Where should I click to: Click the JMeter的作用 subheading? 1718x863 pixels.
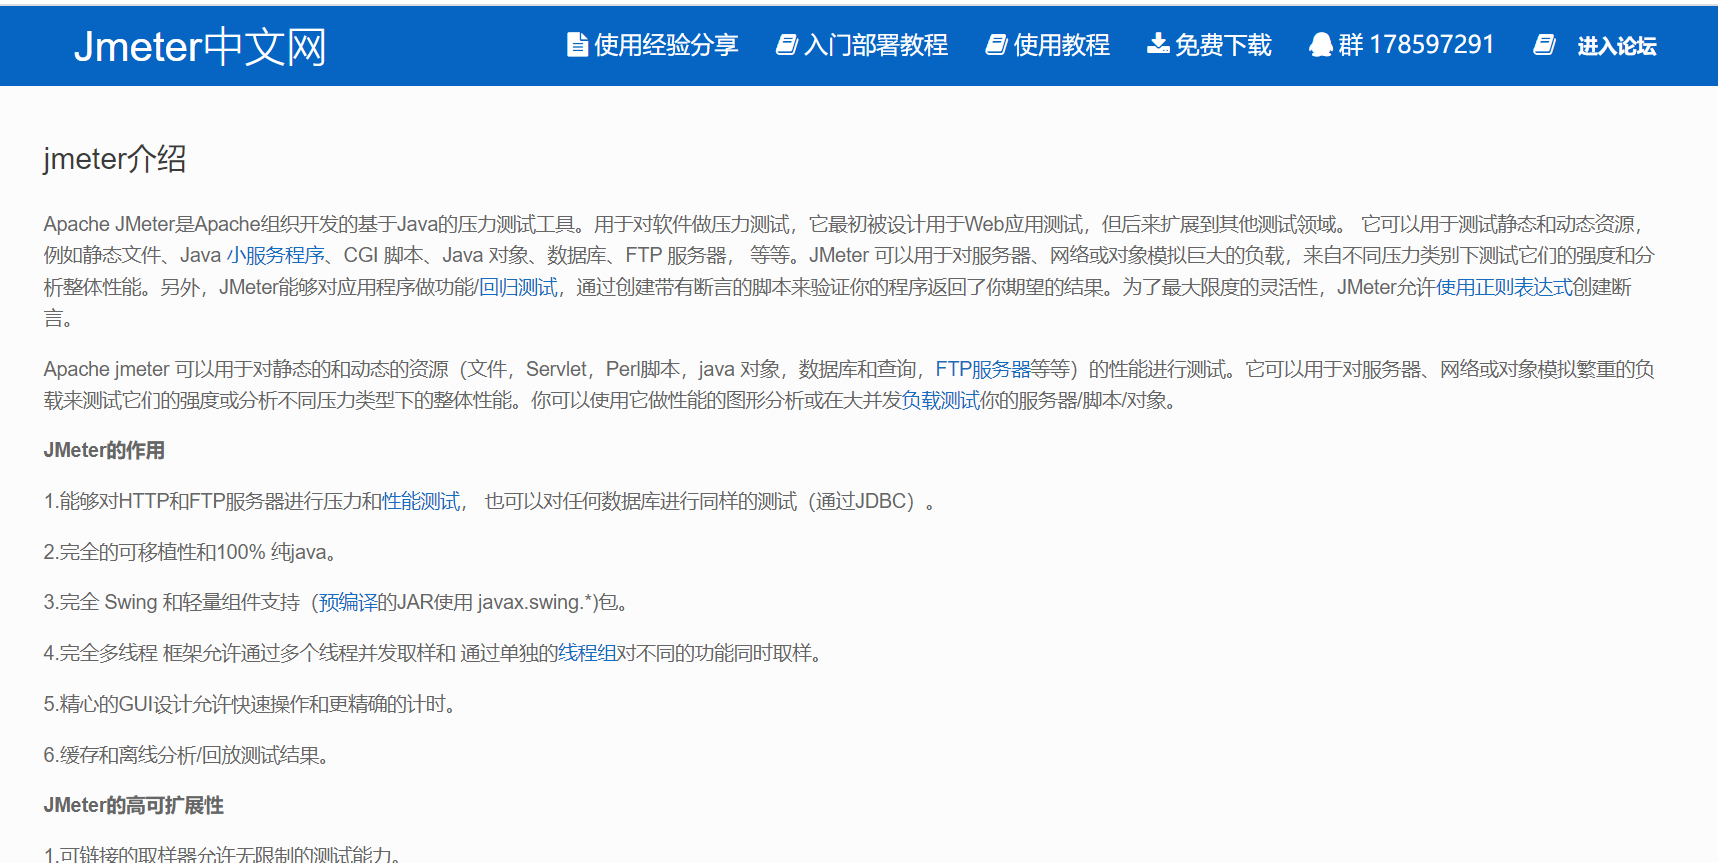tap(104, 451)
